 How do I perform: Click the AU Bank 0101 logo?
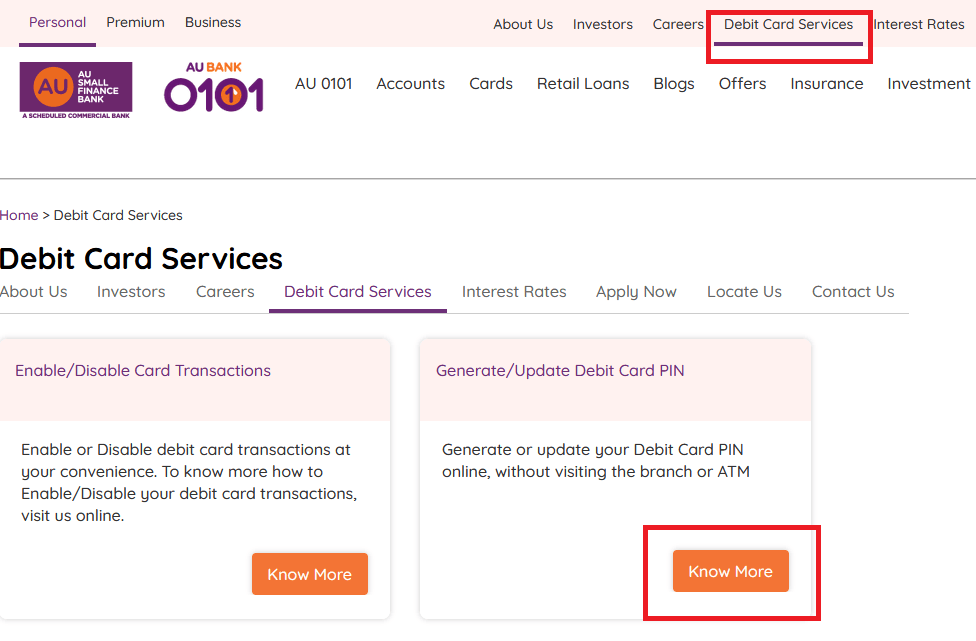pos(214,88)
